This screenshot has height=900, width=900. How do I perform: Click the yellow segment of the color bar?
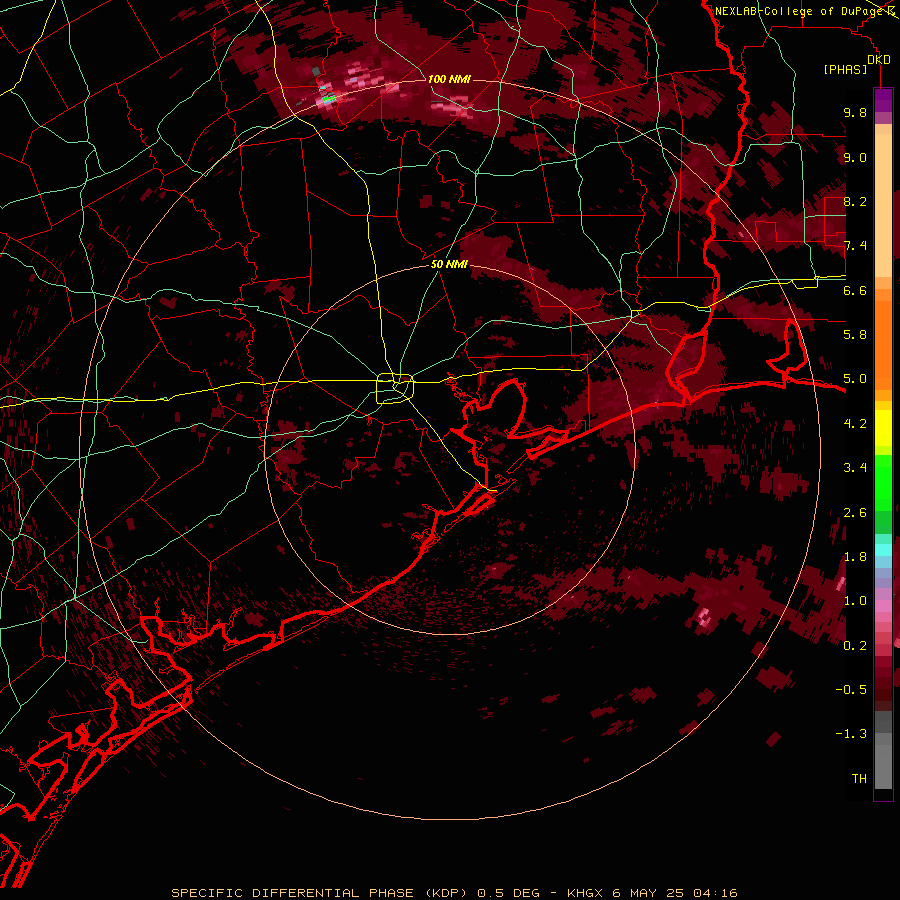(x=883, y=428)
